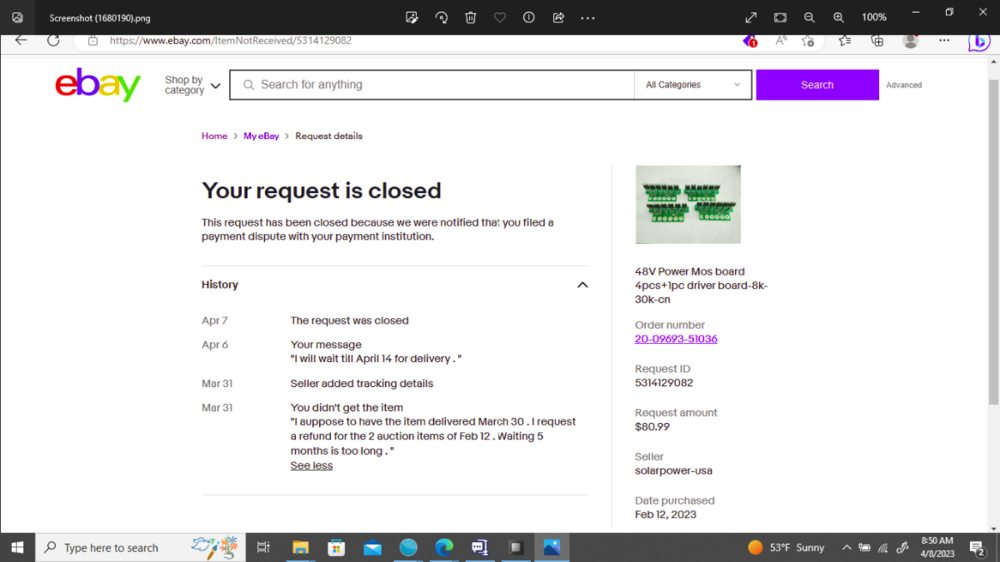Click the Windows taskbar search box
Viewport: 1000px width, 562px height.
click(x=140, y=547)
